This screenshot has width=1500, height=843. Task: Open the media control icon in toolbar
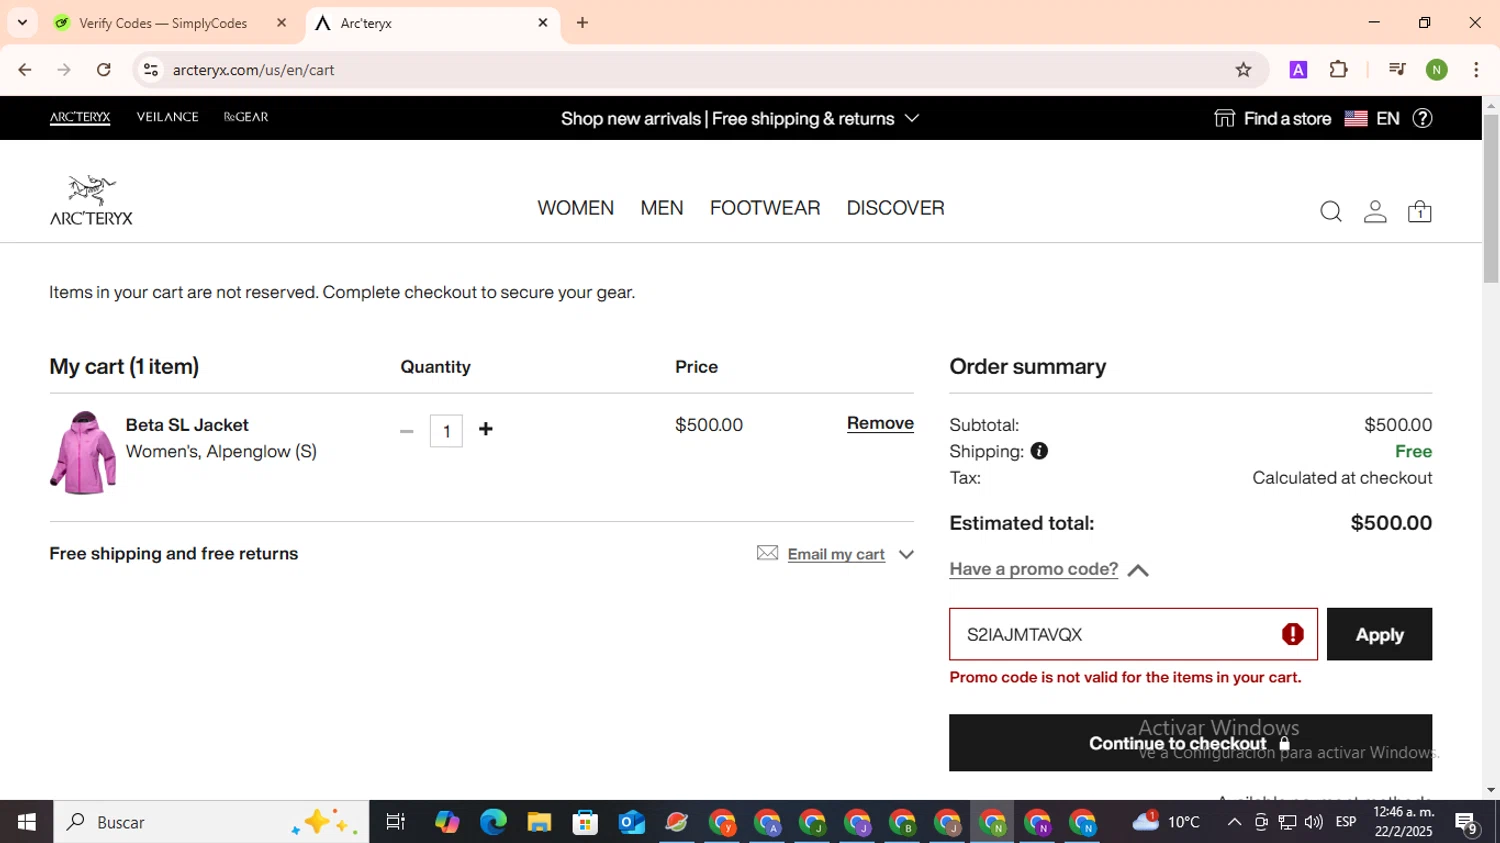(1397, 70)
